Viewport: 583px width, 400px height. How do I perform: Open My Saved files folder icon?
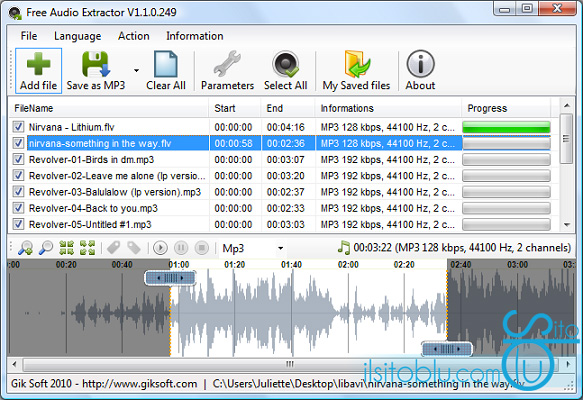[x=356, y=64]
